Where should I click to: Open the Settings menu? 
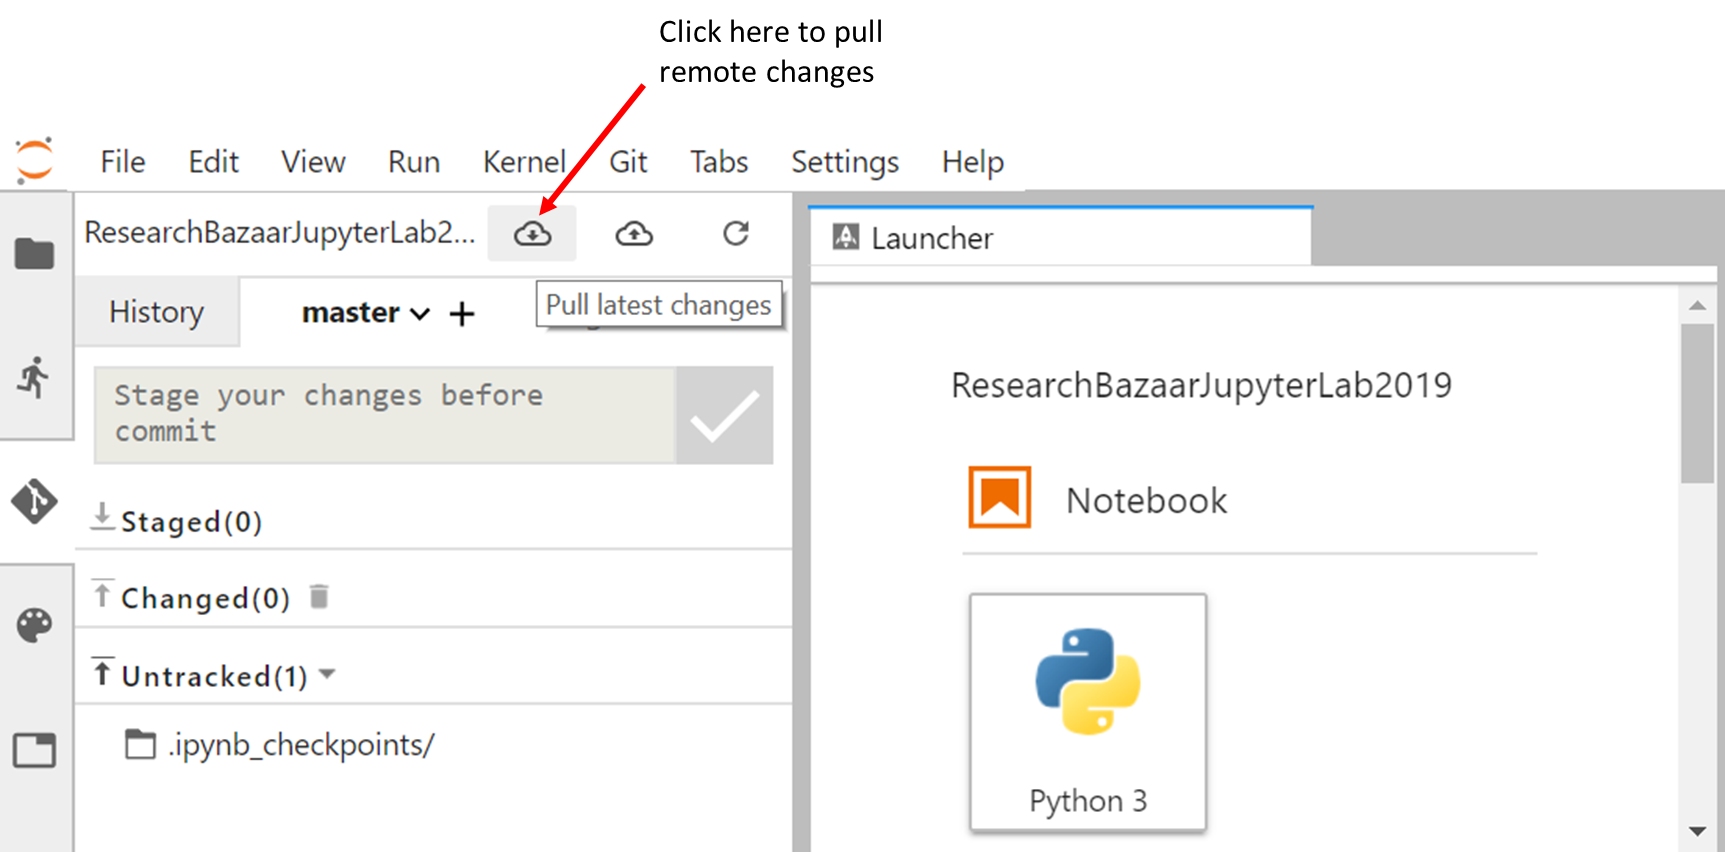click(845, 162)
